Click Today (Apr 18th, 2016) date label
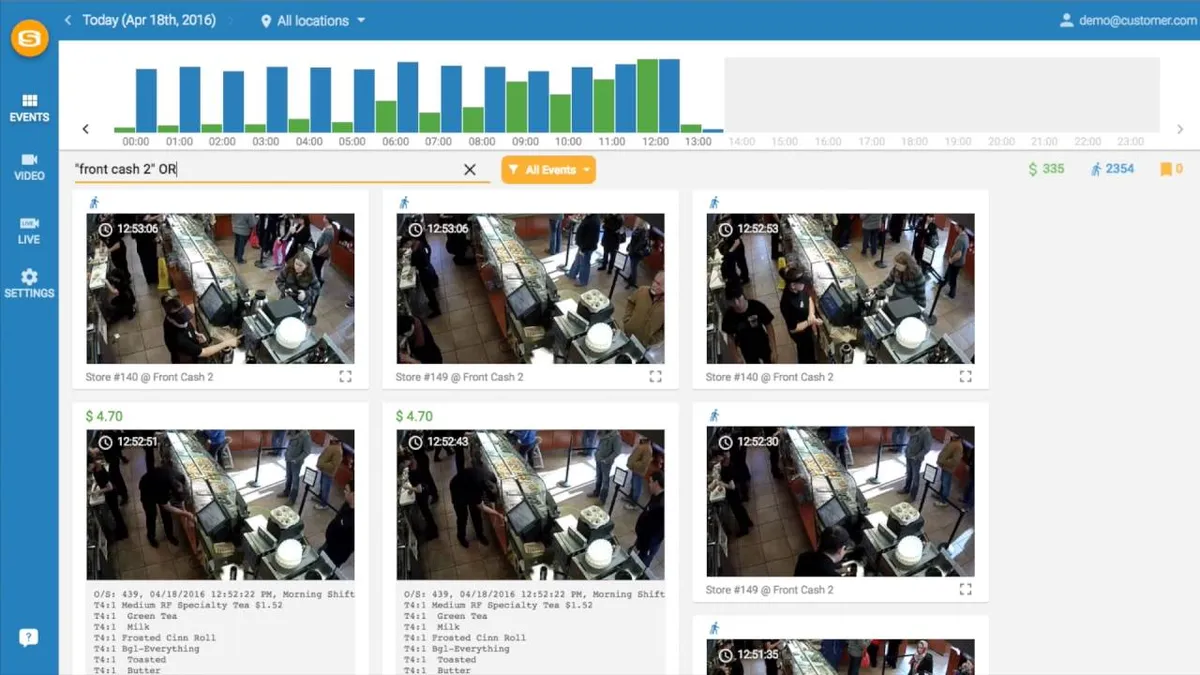The image size is (1200, 675). click(x=149, y=20)
